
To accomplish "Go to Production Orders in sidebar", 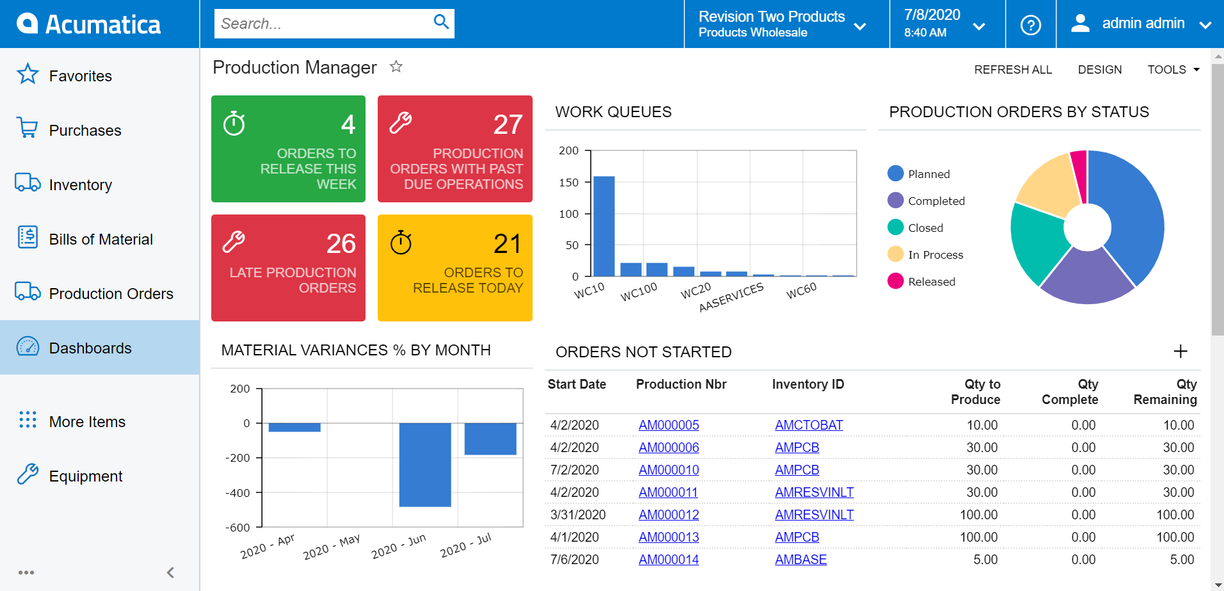I will pyautogui.click(x=111, y=294).
